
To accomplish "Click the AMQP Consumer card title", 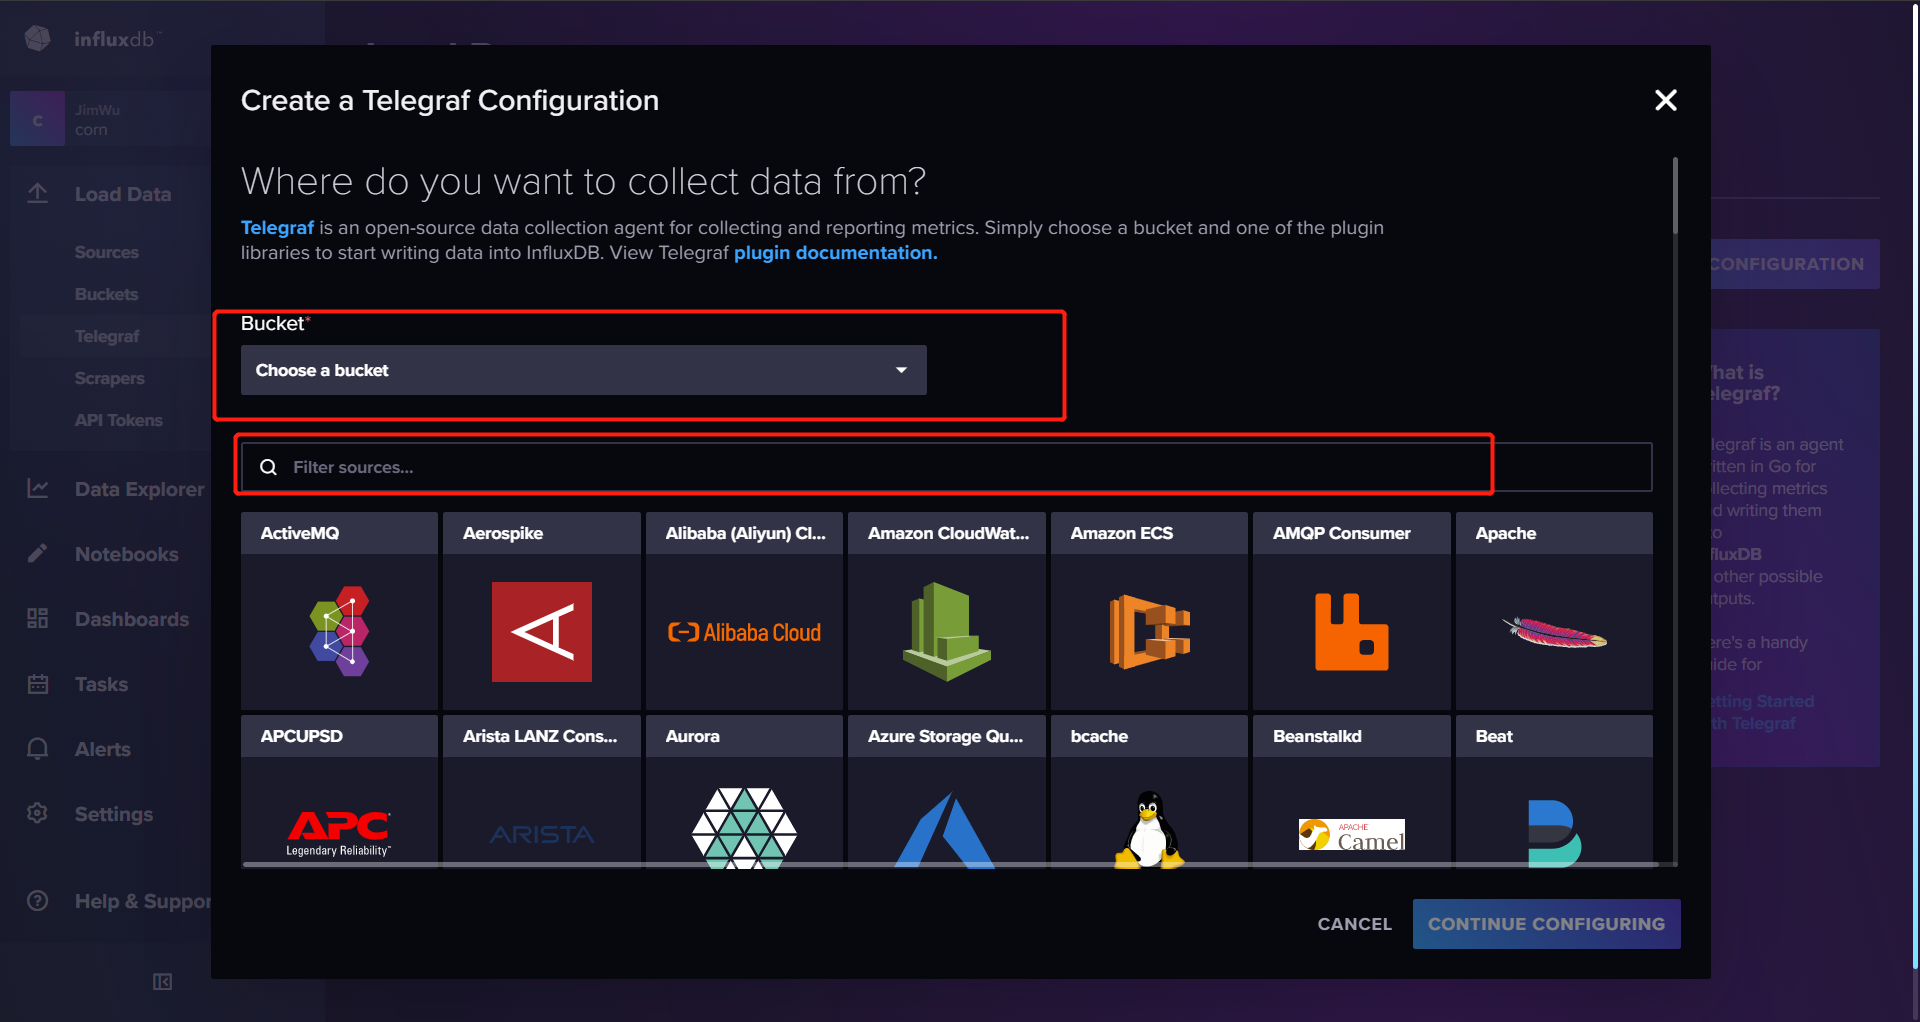I will 1342,533.
